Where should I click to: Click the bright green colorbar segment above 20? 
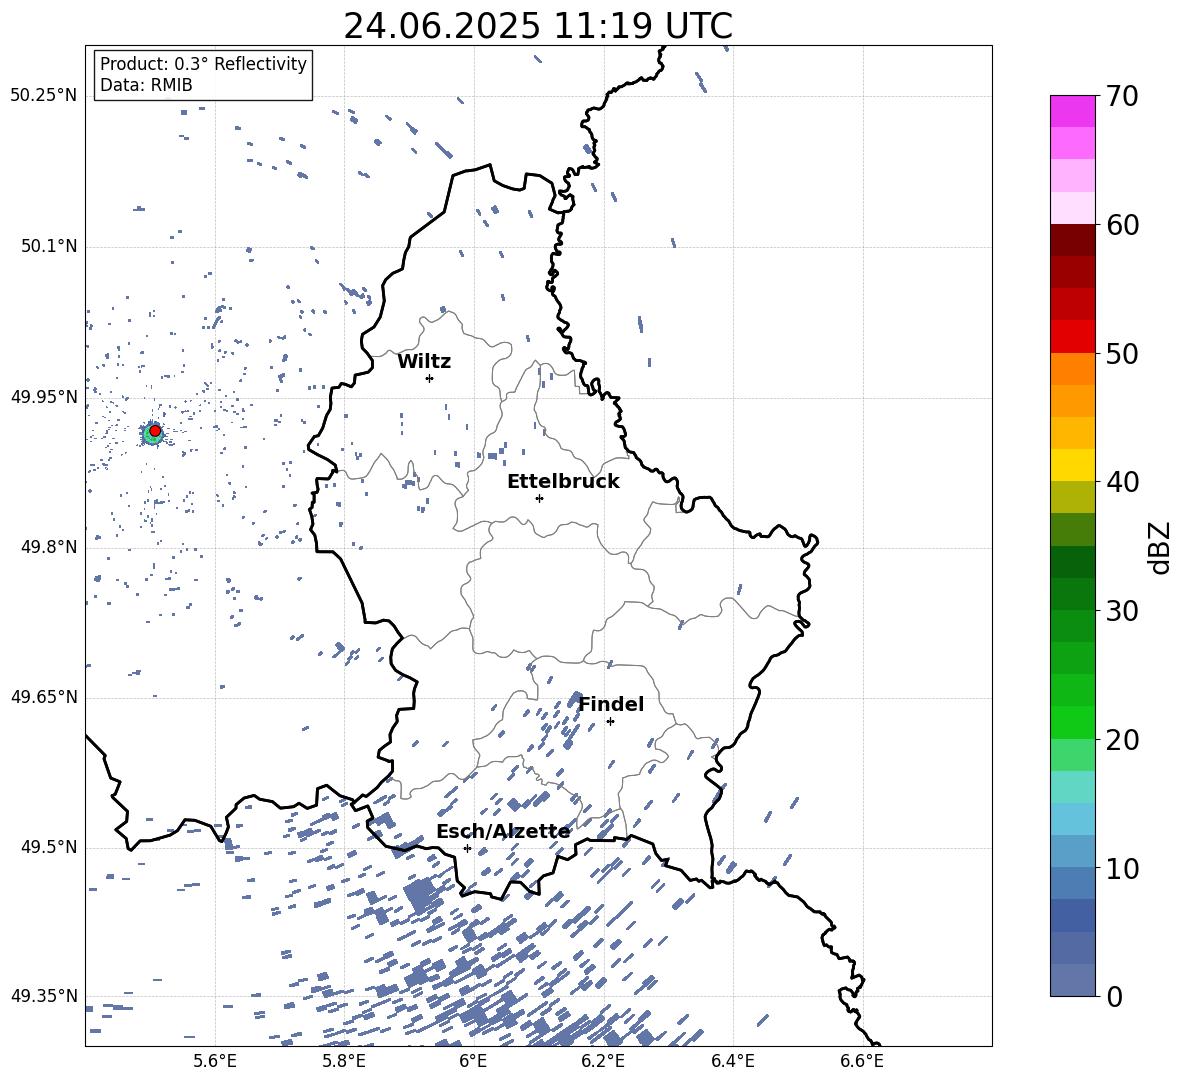(x=1073, y=723)
